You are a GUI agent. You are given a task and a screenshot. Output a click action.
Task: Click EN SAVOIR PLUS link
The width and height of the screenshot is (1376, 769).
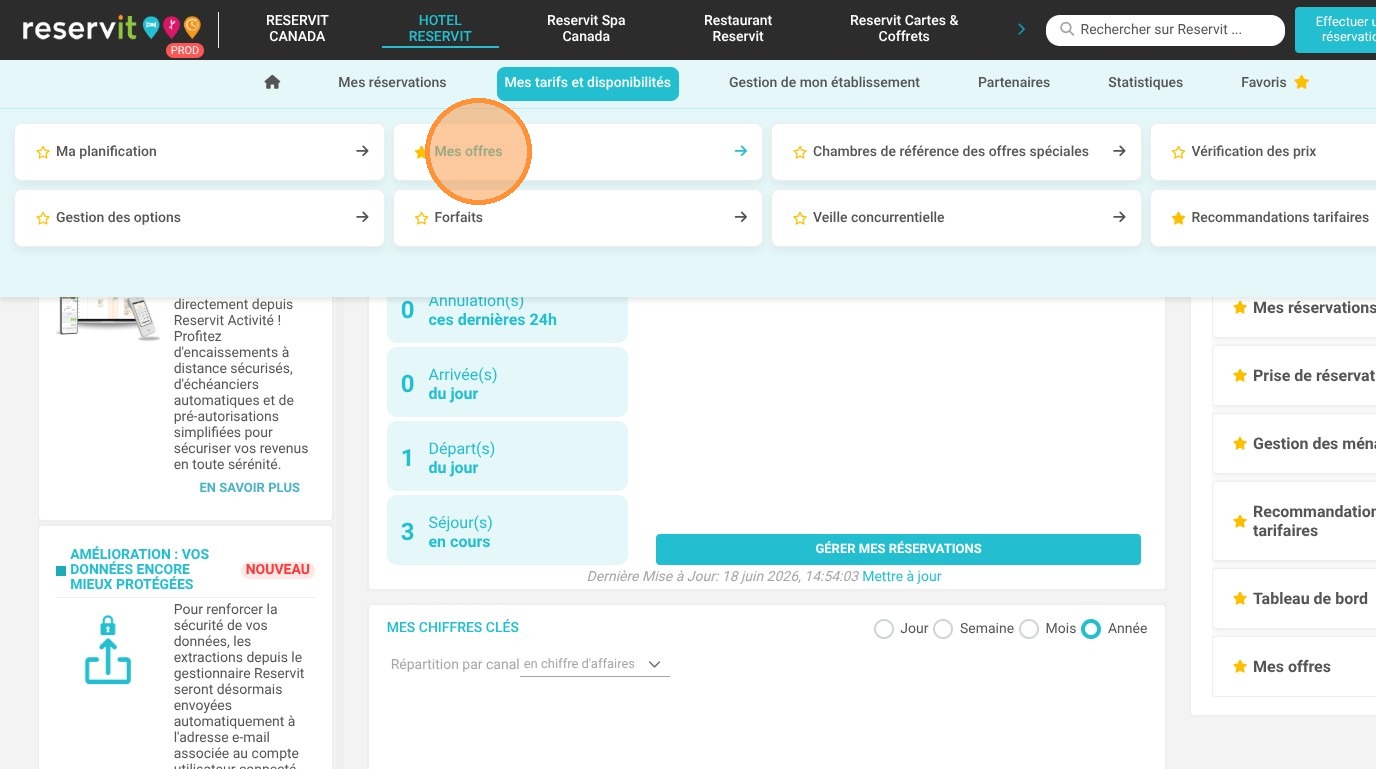[x=250, y=488]
